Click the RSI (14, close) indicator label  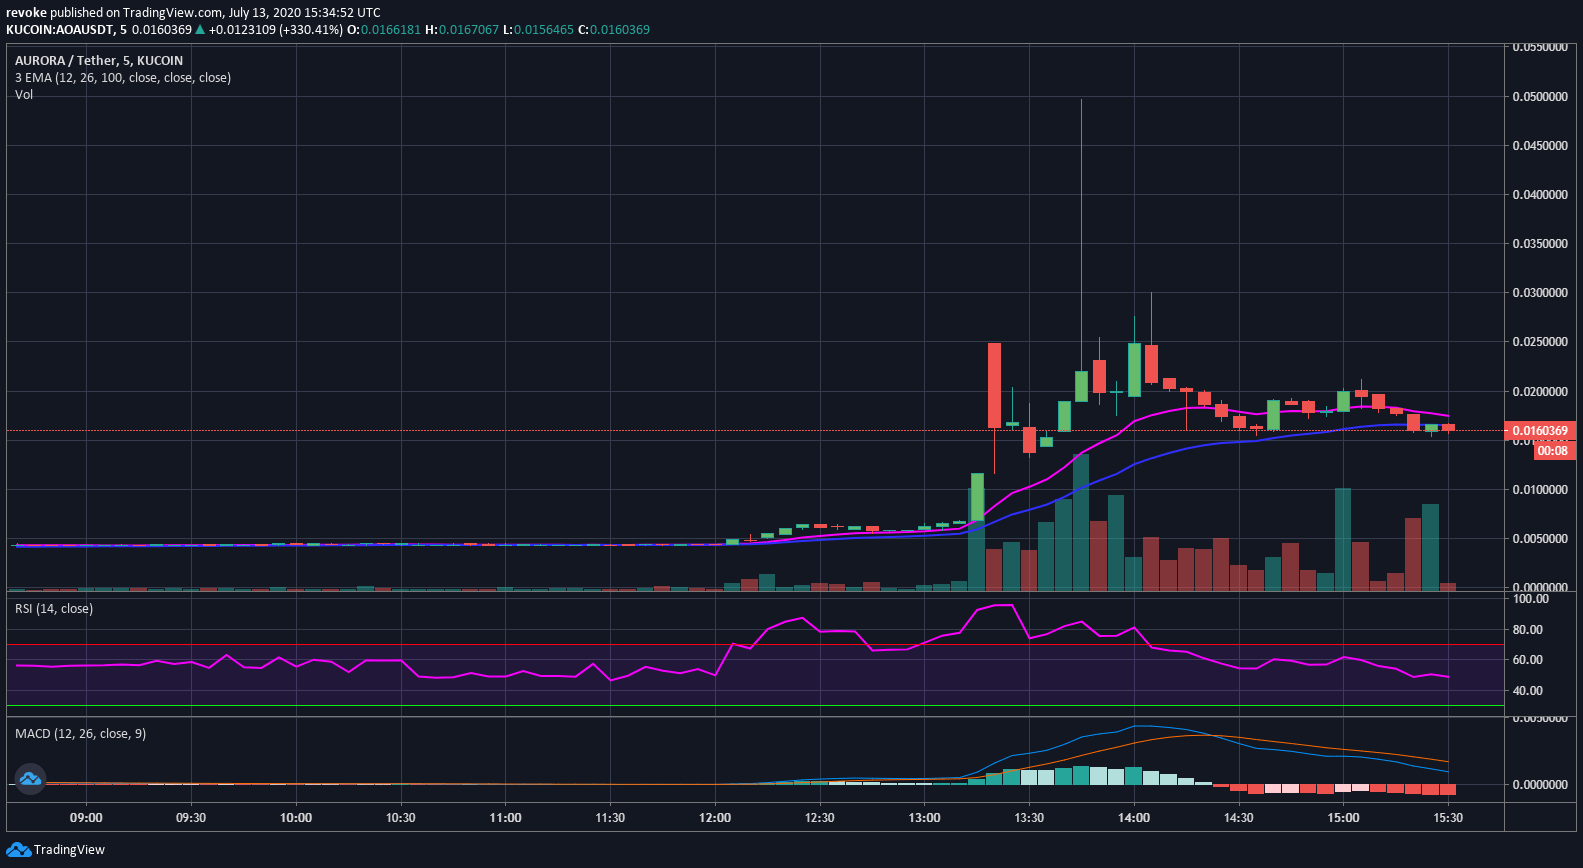coord(54,609)
